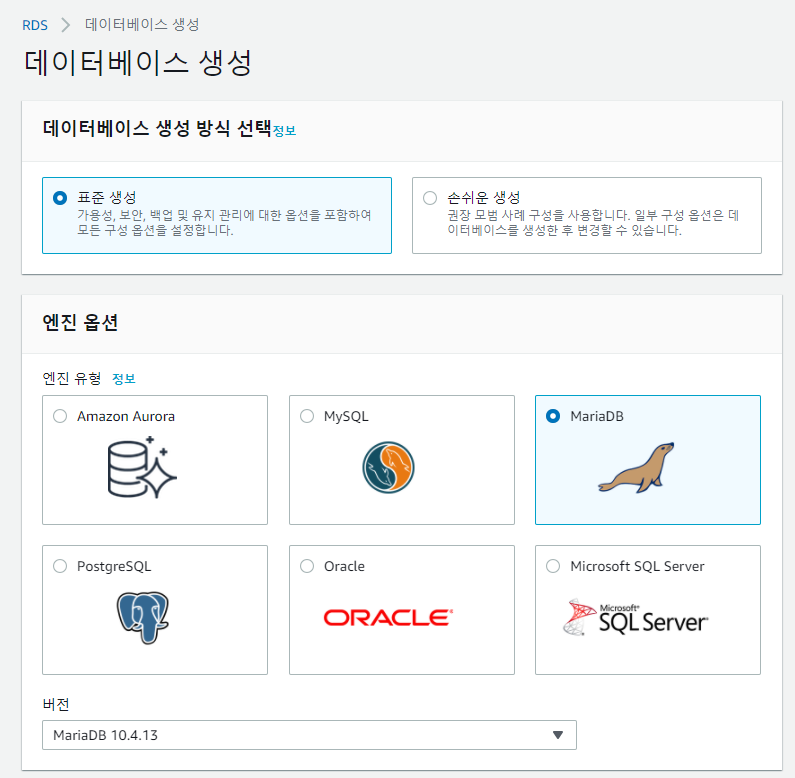Click the Amazon Aurora database icon
Image resolution: width=795 pixels, height=778 pixels.
click(x=142, y=467)
